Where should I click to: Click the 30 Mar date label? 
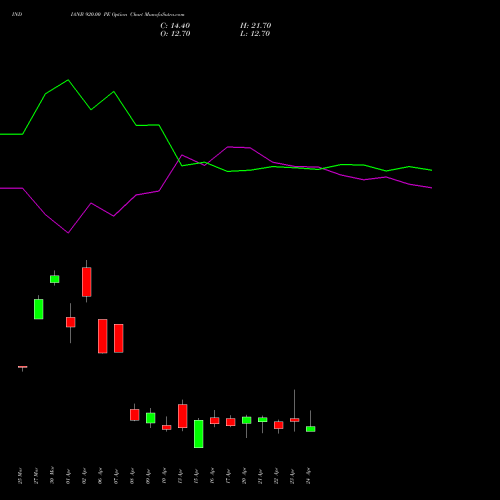tap(52, 476)
